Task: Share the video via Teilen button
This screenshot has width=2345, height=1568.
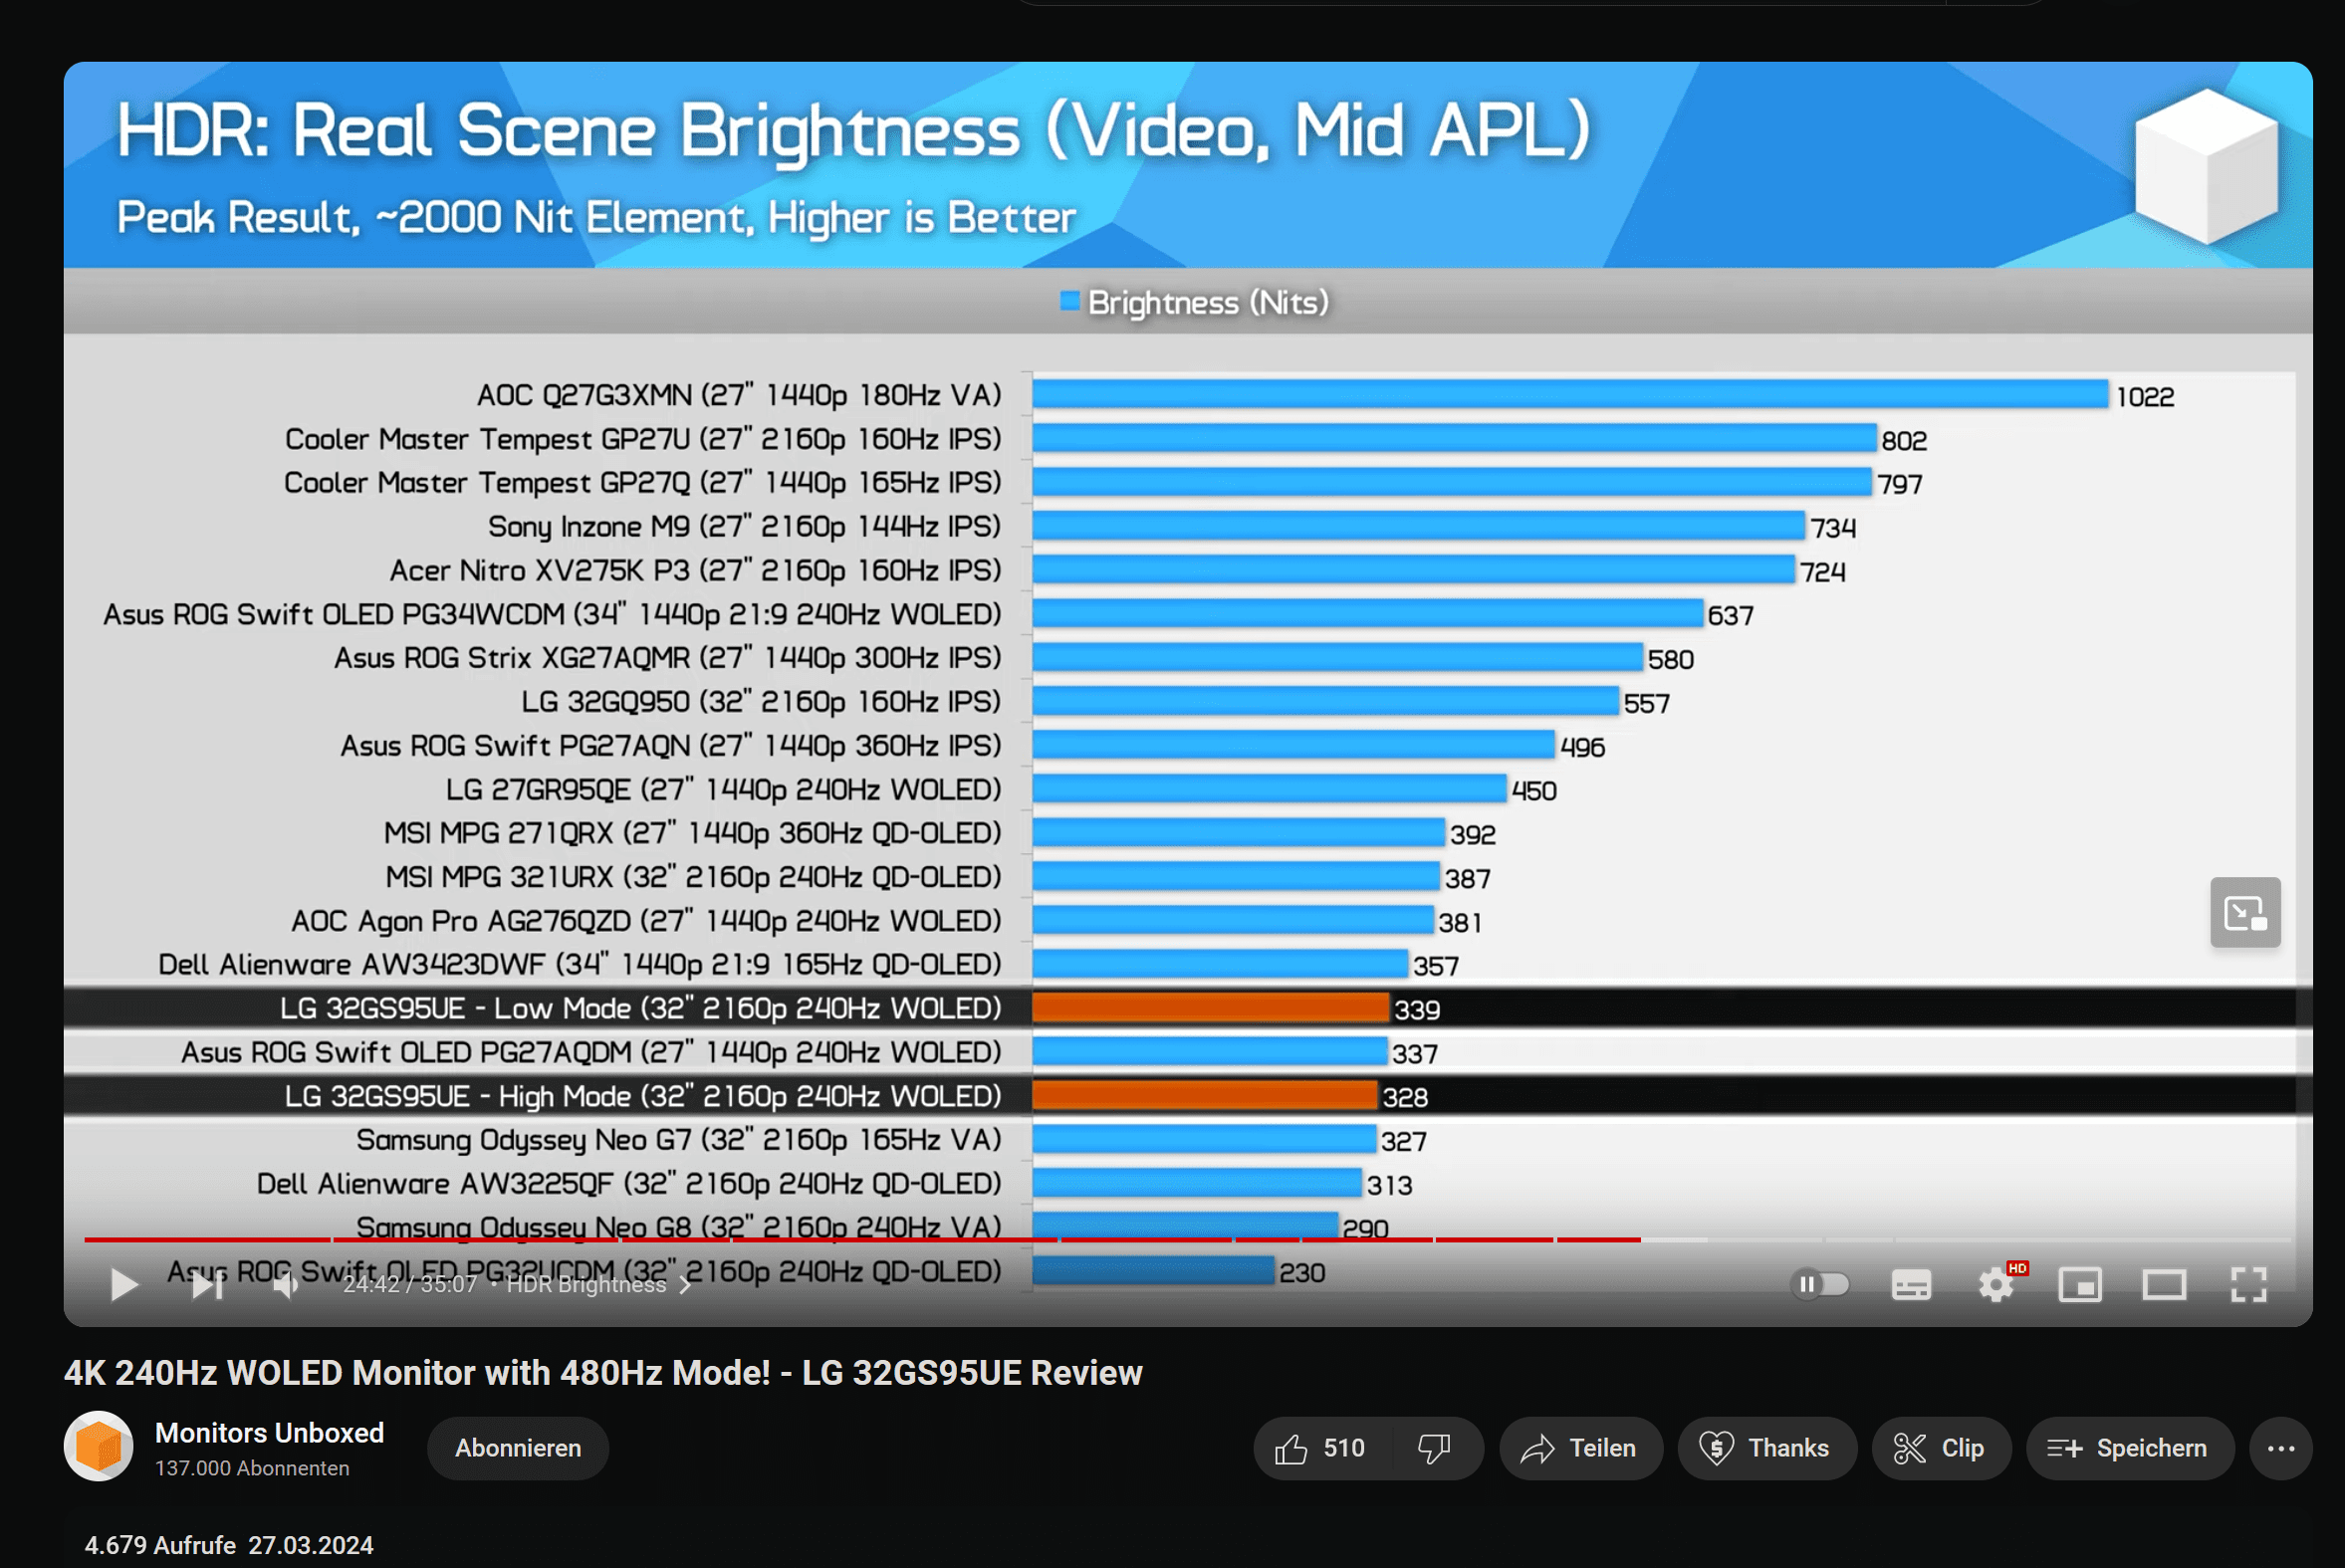Action: 1580,1448
